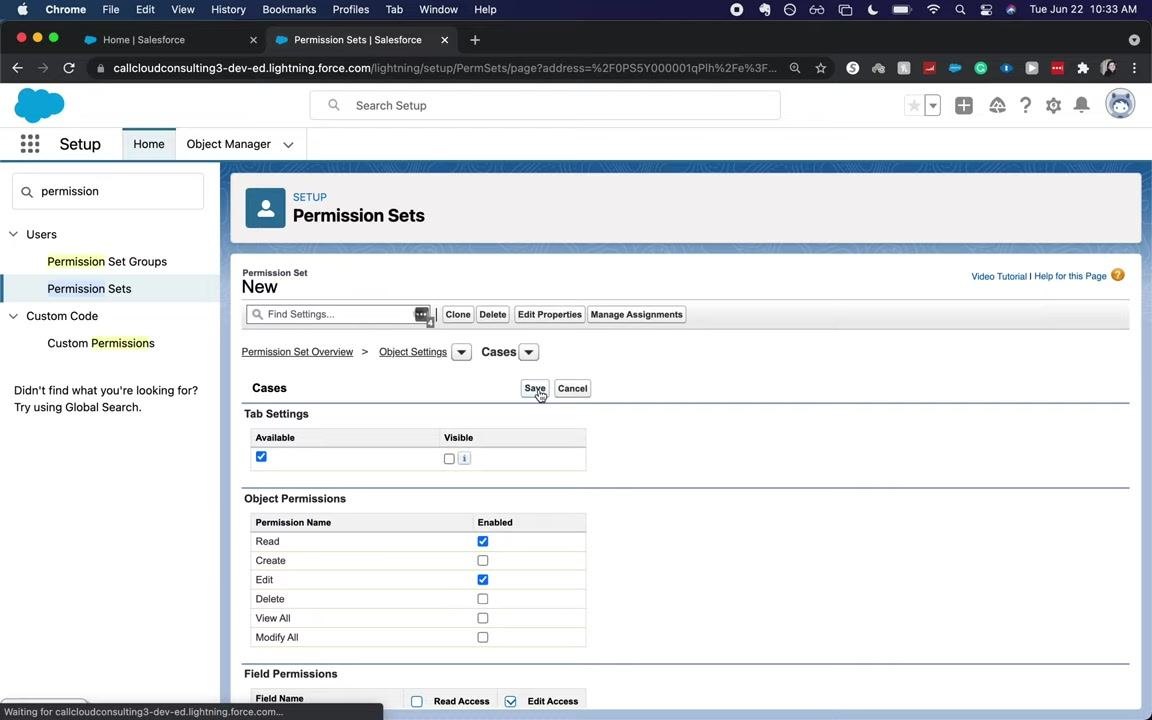Viewport: 1152px width, 720px height.
Task: Open Evernote in macOS menu bar
Action: click(764, 10)
